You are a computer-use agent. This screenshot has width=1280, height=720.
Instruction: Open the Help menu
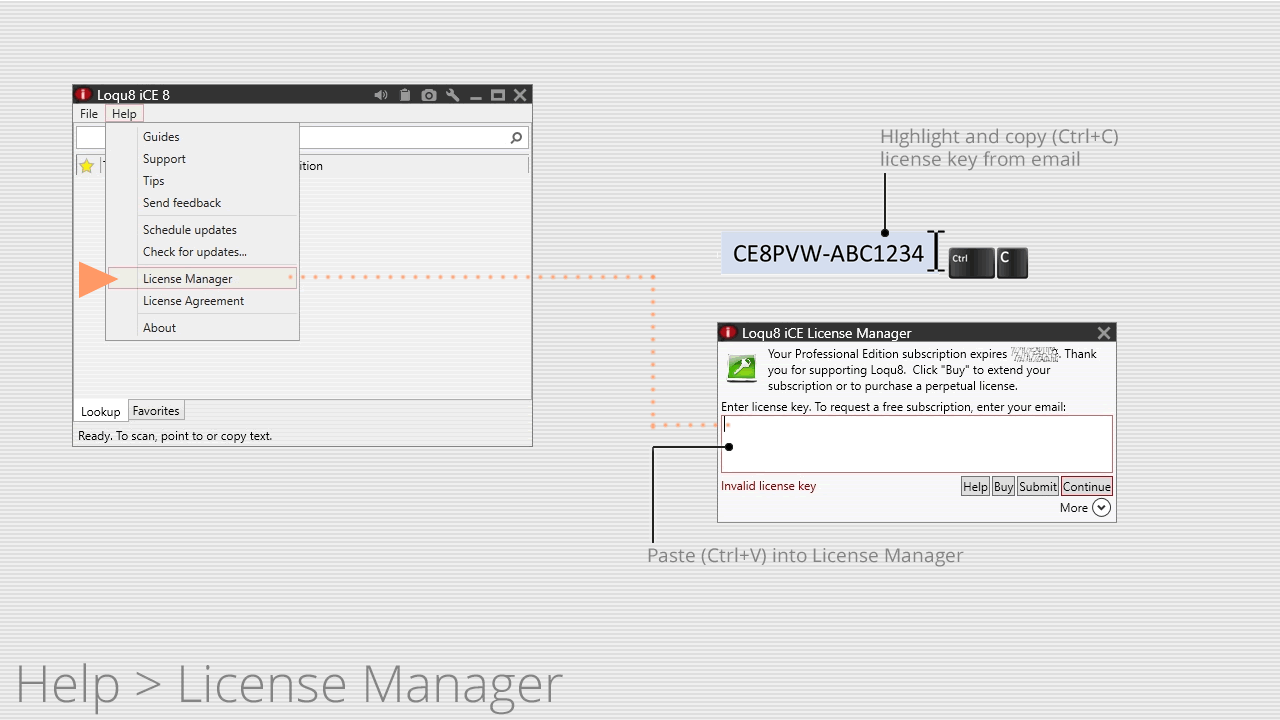coord(123,113)
